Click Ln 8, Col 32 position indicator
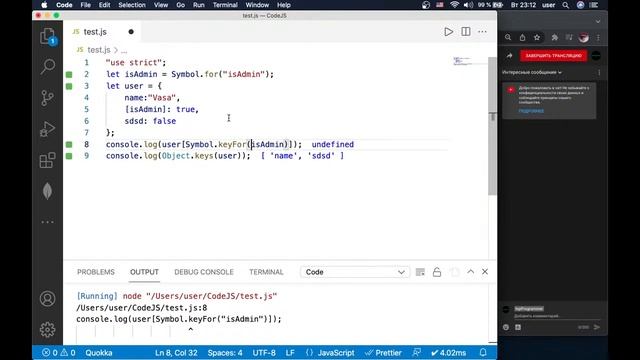640x360 pixels. (x=176, y=353)
